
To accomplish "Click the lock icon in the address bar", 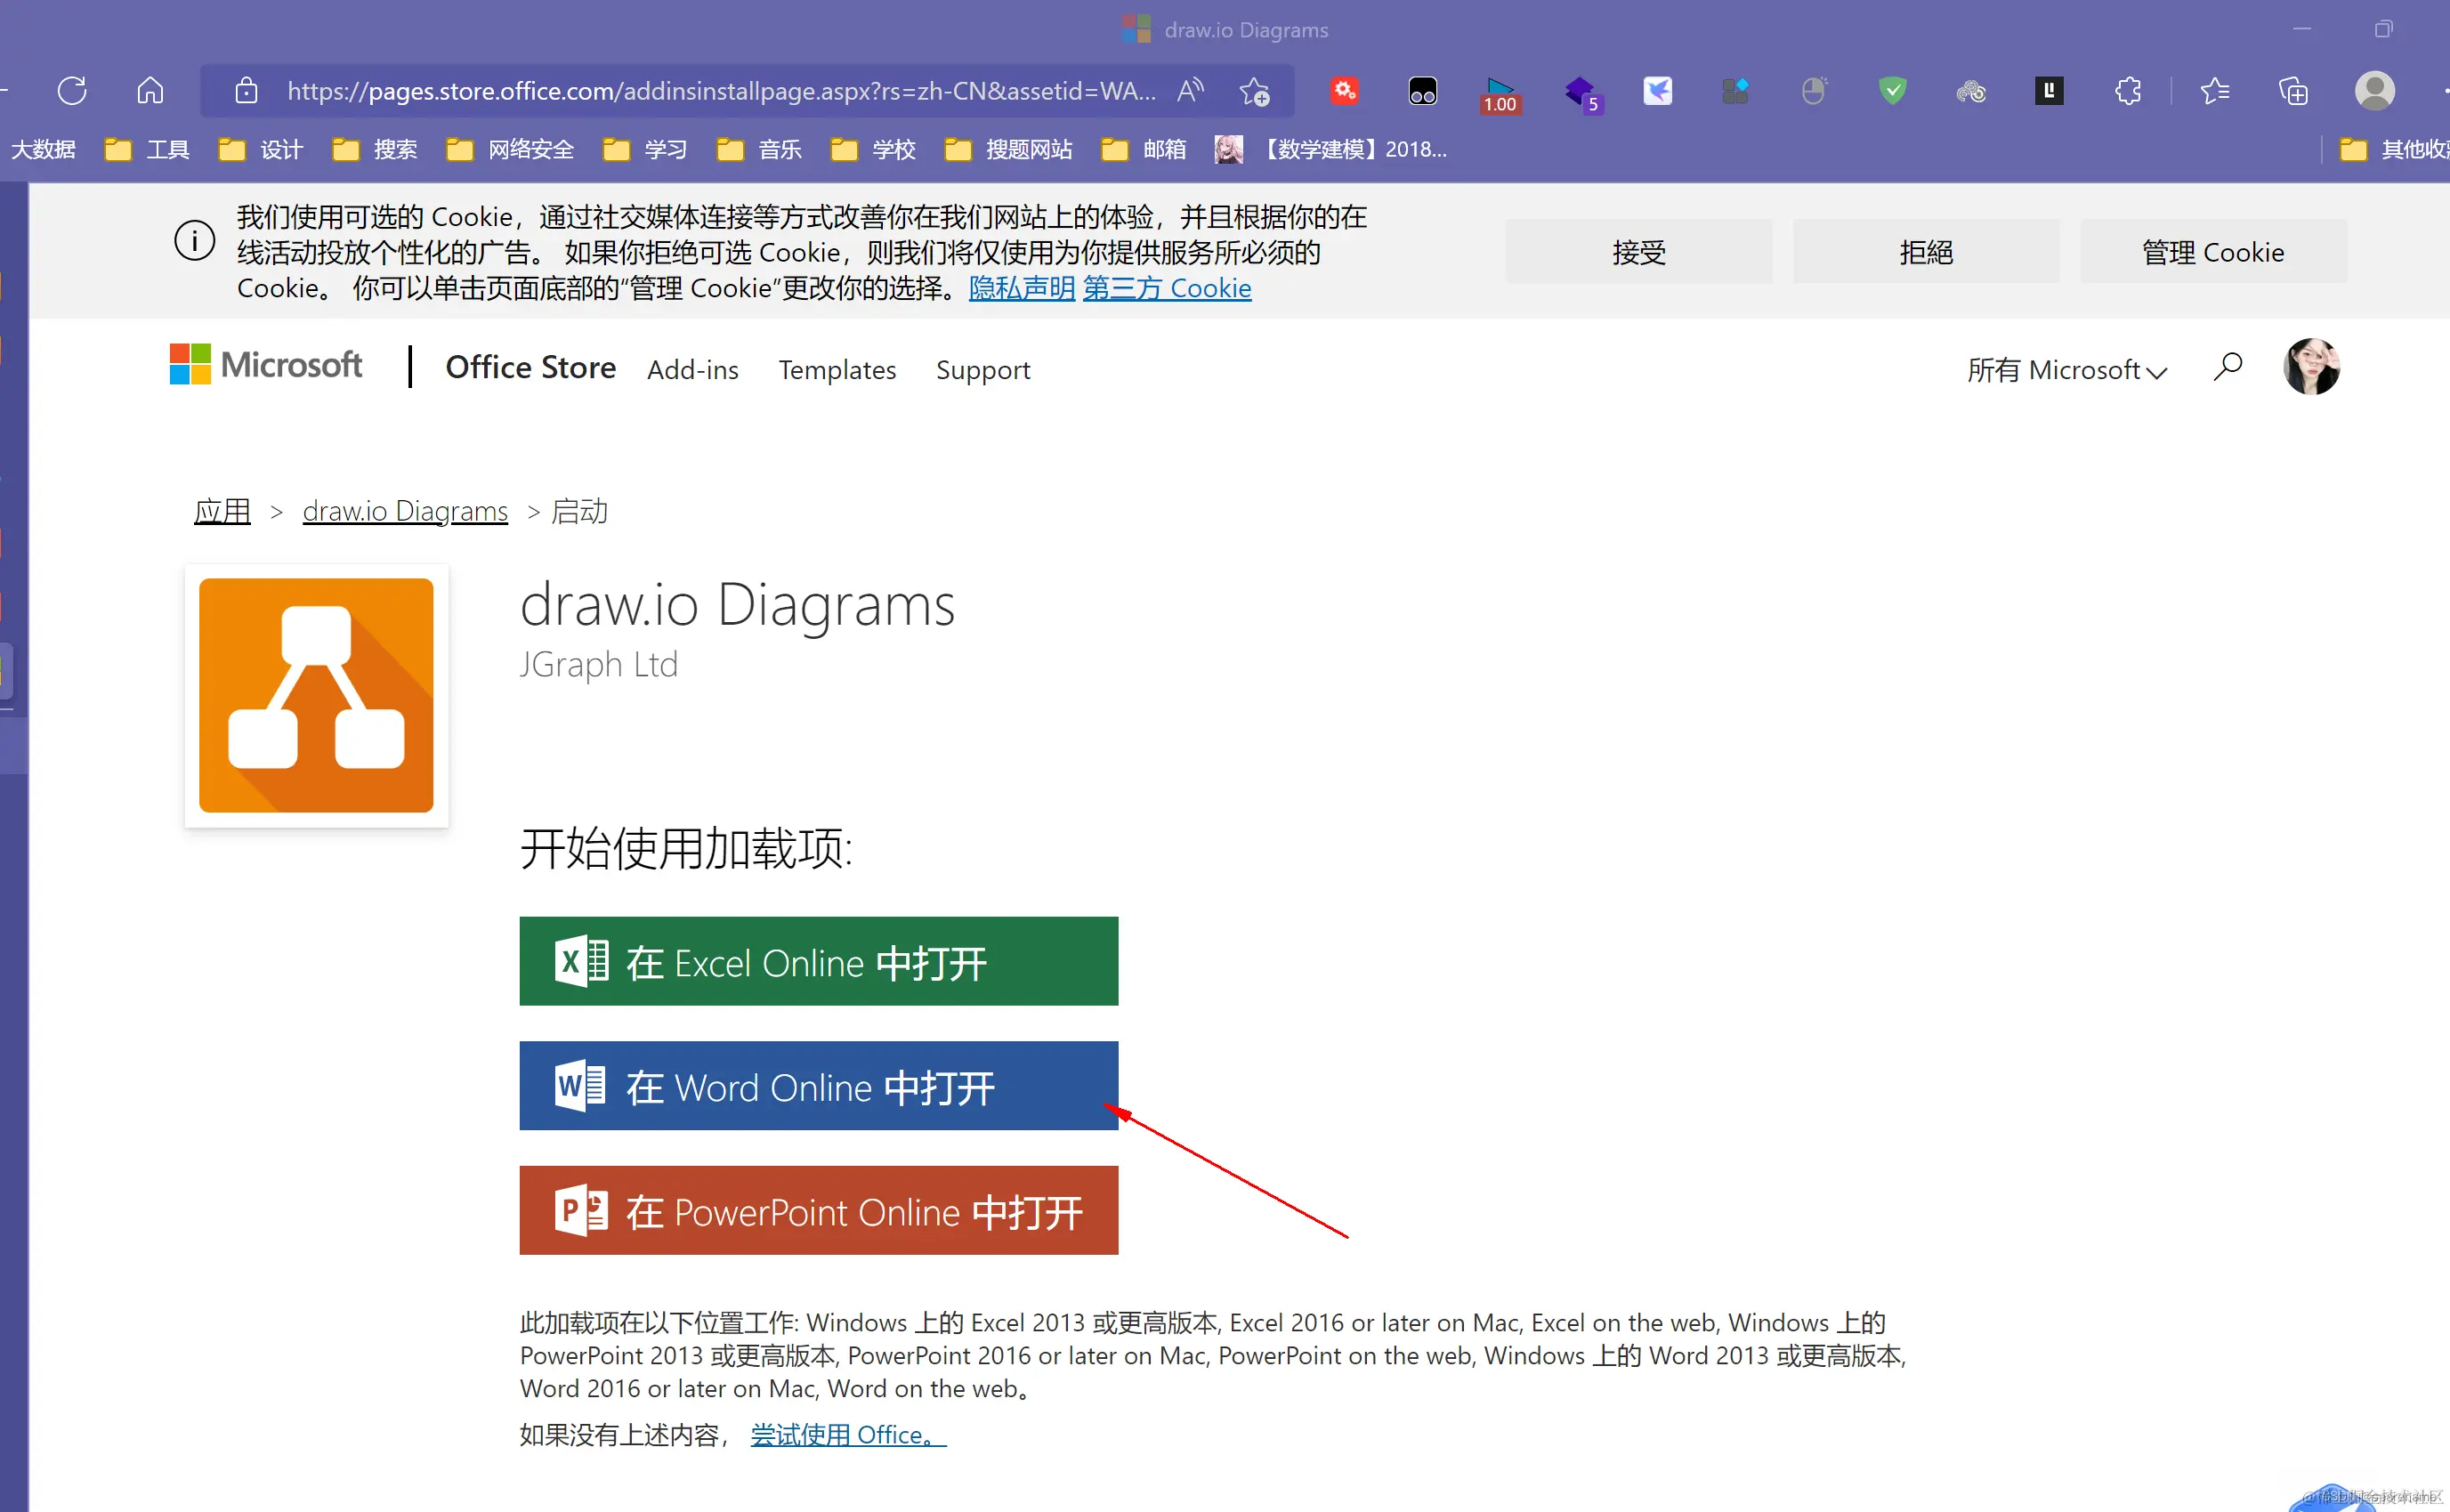I will (x=246, y=91).
